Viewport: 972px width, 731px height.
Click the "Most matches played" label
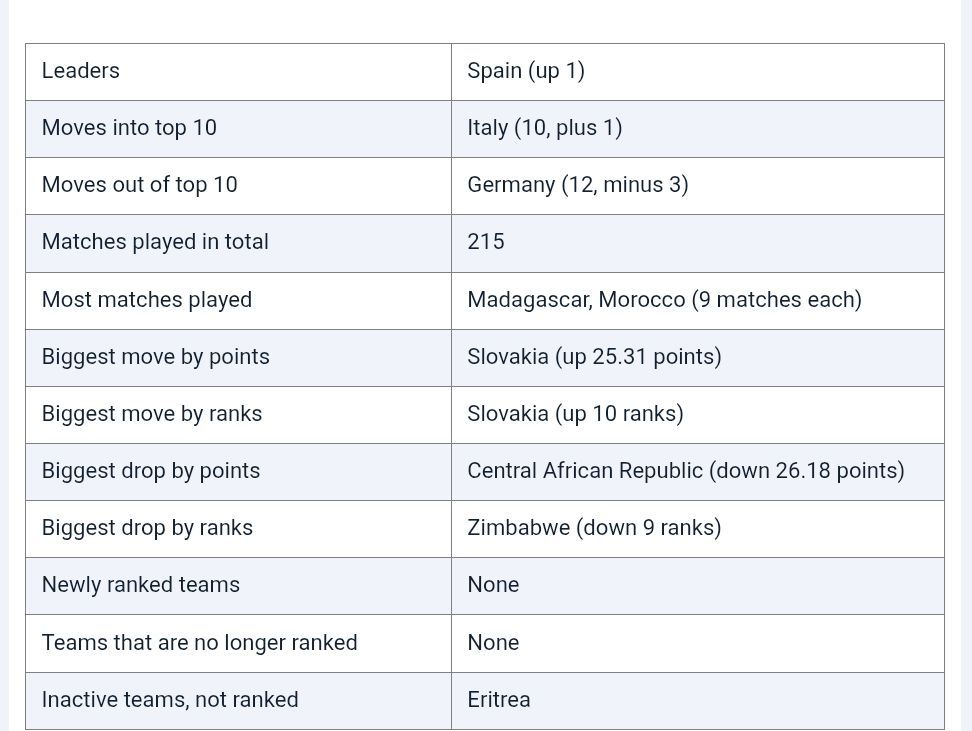[x=147, y=300]
